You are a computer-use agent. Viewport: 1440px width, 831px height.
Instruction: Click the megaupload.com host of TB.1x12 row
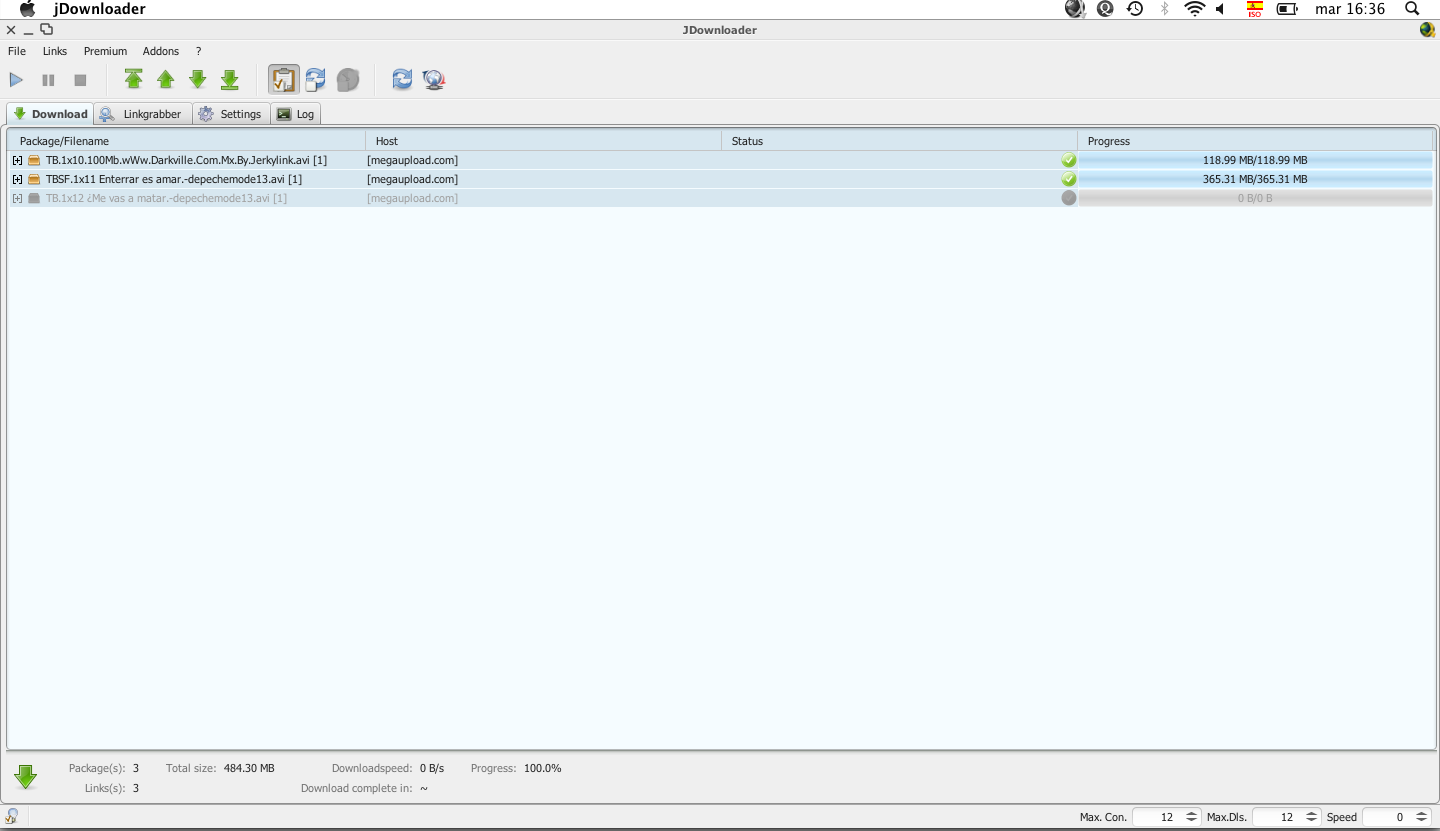(x=413, y=198)
